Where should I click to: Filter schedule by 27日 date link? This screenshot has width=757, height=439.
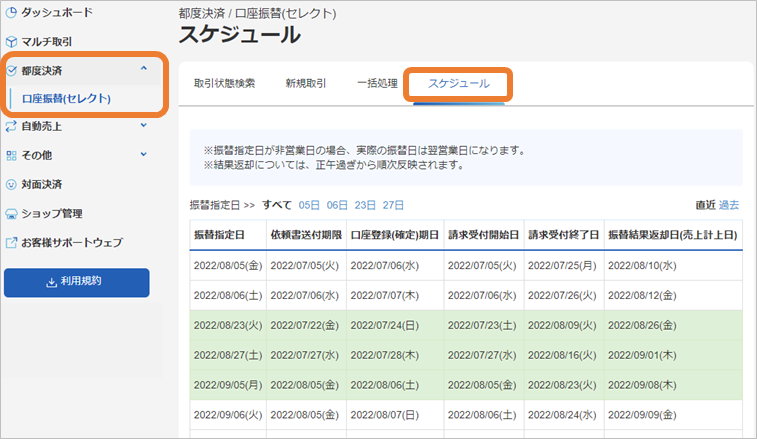pos(393,205)
